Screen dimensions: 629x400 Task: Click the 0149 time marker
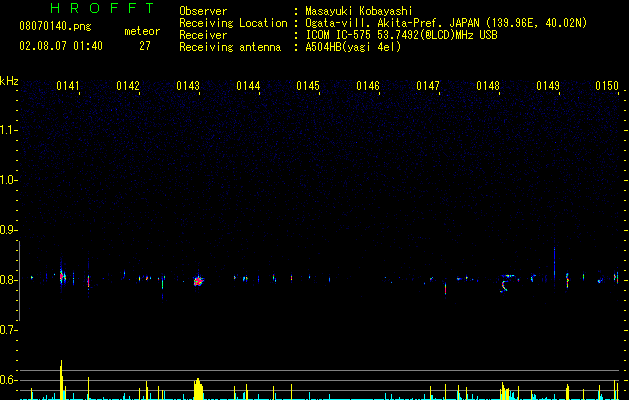[548, 86]
